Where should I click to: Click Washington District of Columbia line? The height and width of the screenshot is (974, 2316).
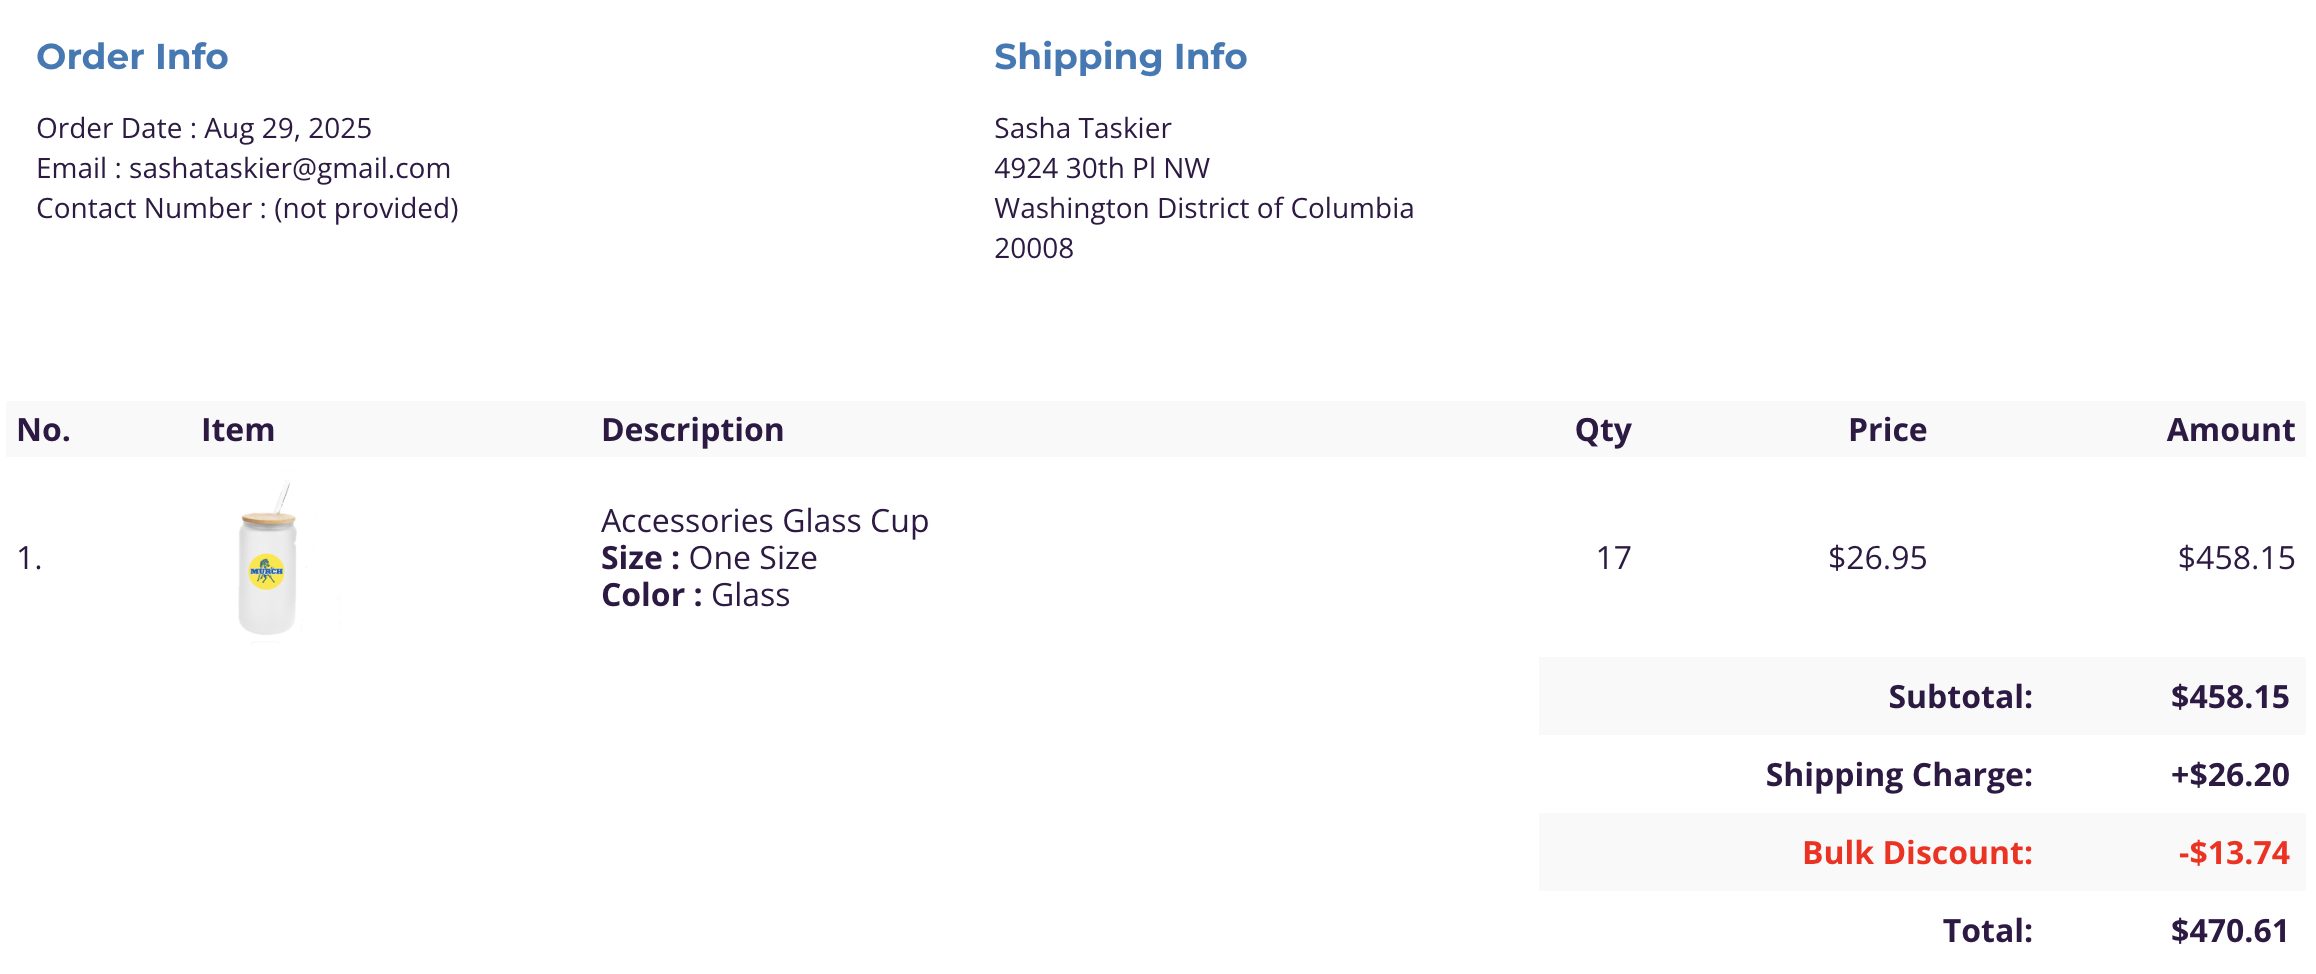tap(1203, 208)
